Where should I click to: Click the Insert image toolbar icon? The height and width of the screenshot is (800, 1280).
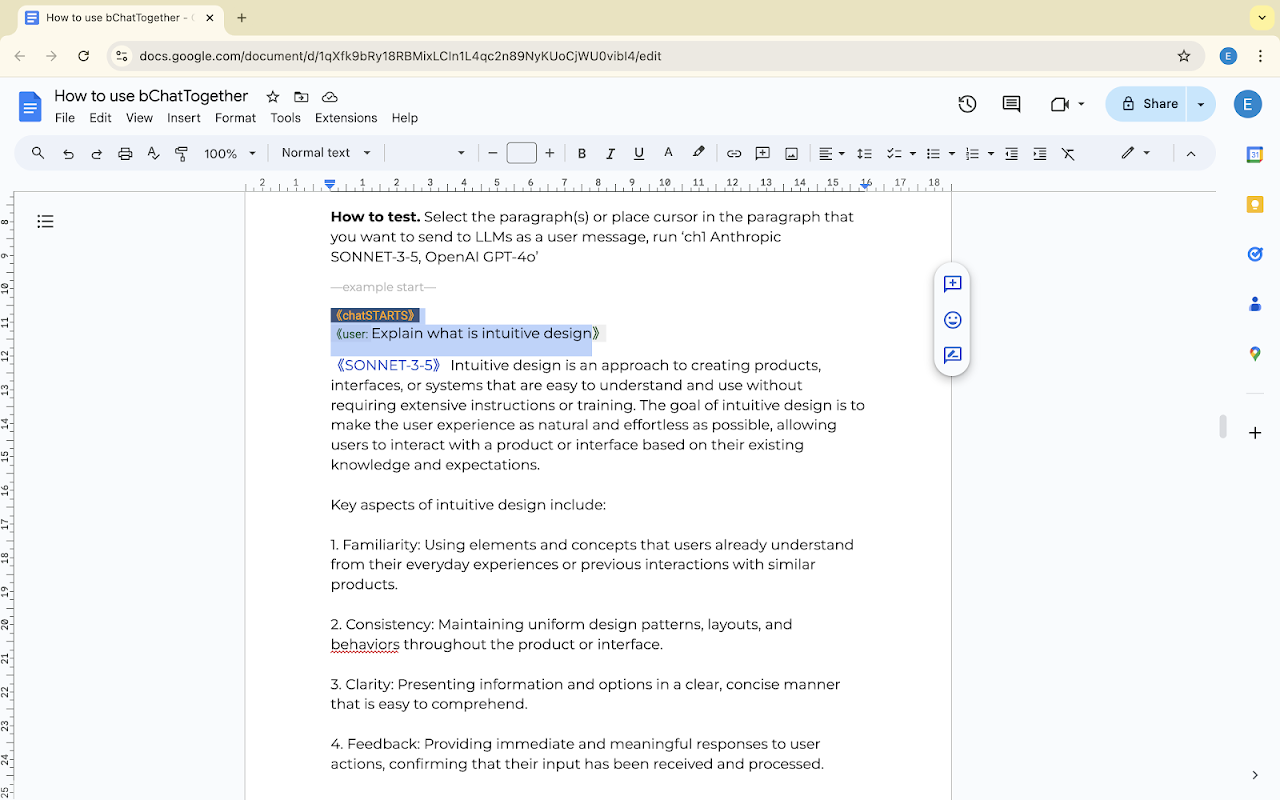791,153
